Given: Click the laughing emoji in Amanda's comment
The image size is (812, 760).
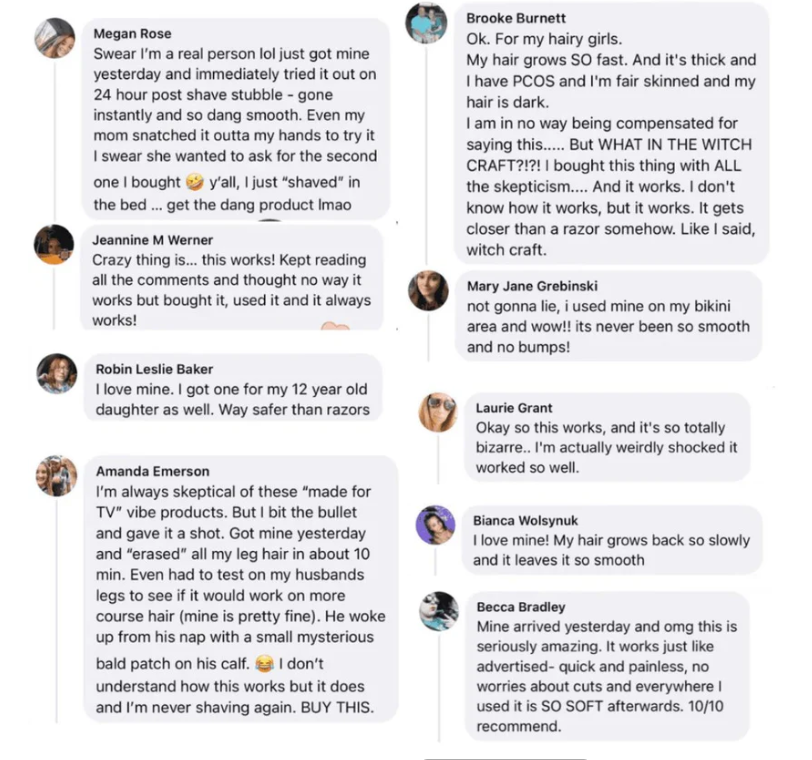Looking at the screenshot, I should pos(264,663).
